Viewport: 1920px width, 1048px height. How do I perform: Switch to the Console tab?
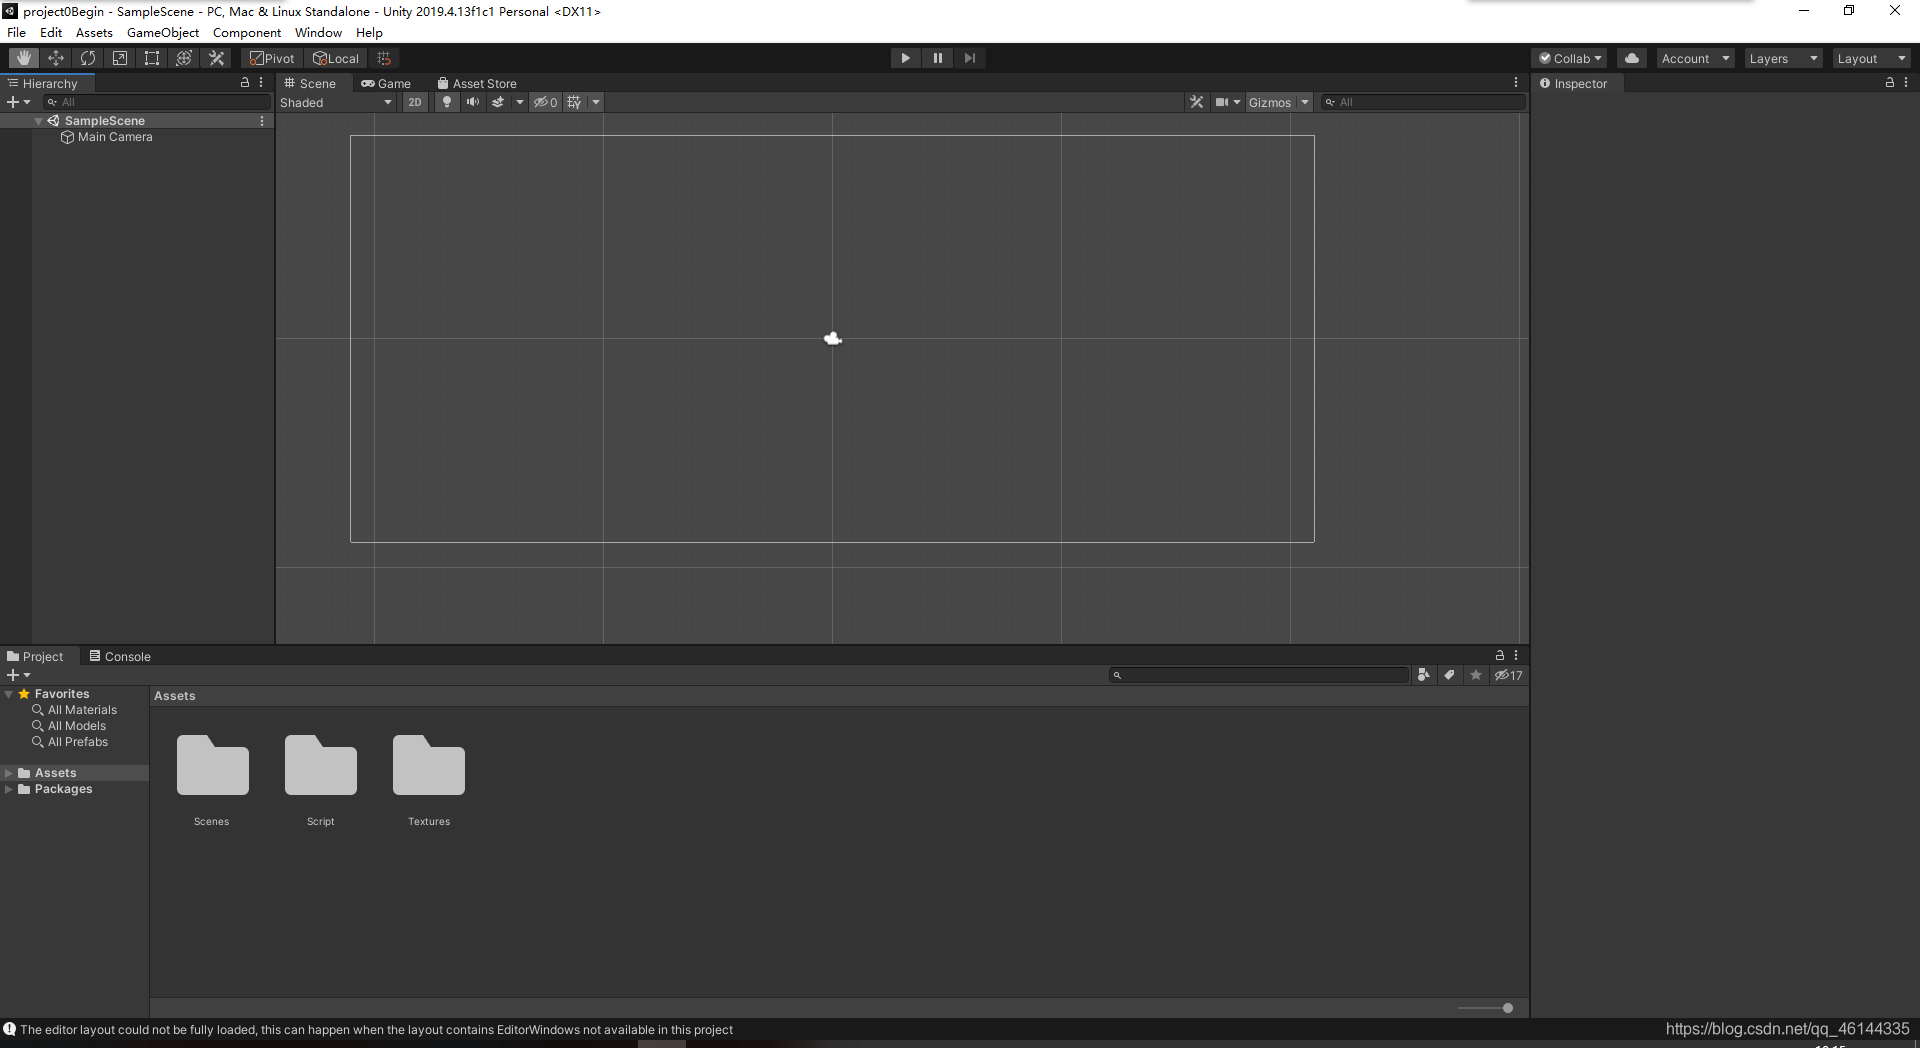pos(120,656)
